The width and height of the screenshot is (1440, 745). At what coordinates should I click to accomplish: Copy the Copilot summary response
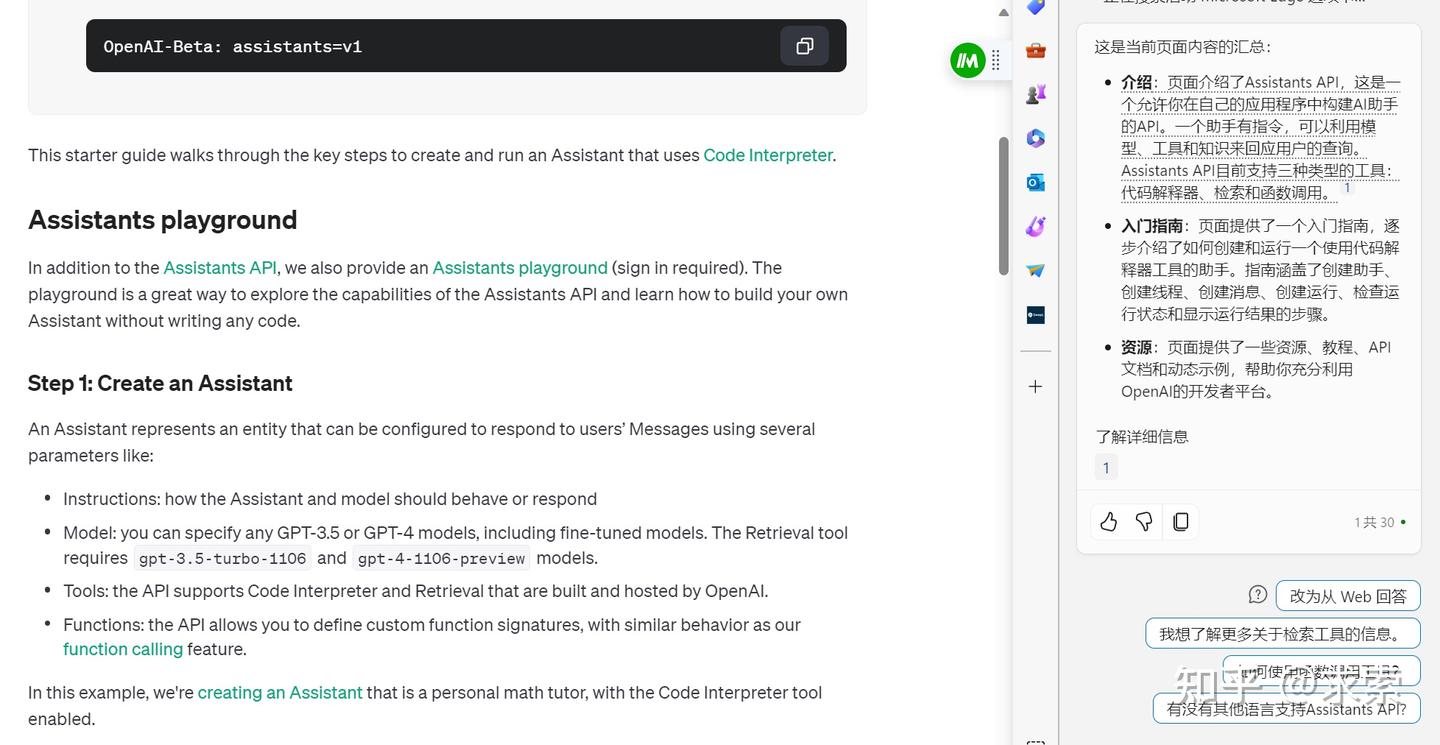point(1181,521)
